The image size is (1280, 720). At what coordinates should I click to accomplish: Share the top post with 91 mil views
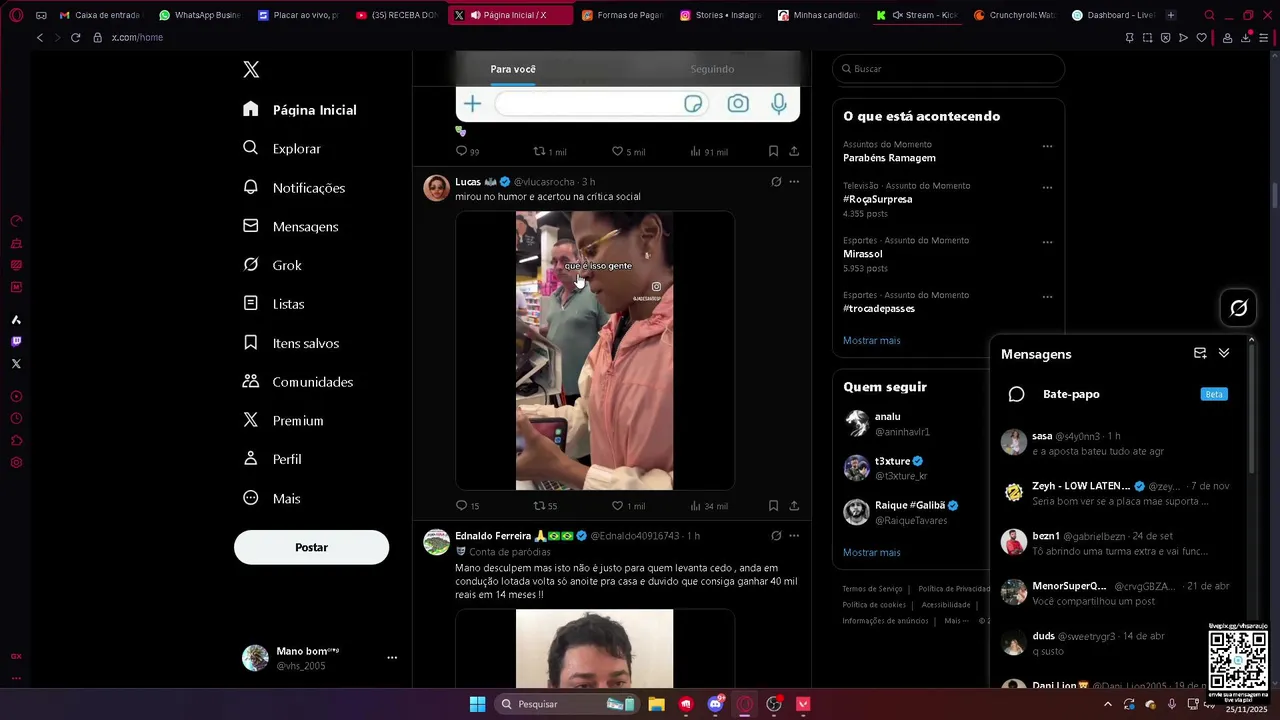pyautogui.click(x=794, y=152)
